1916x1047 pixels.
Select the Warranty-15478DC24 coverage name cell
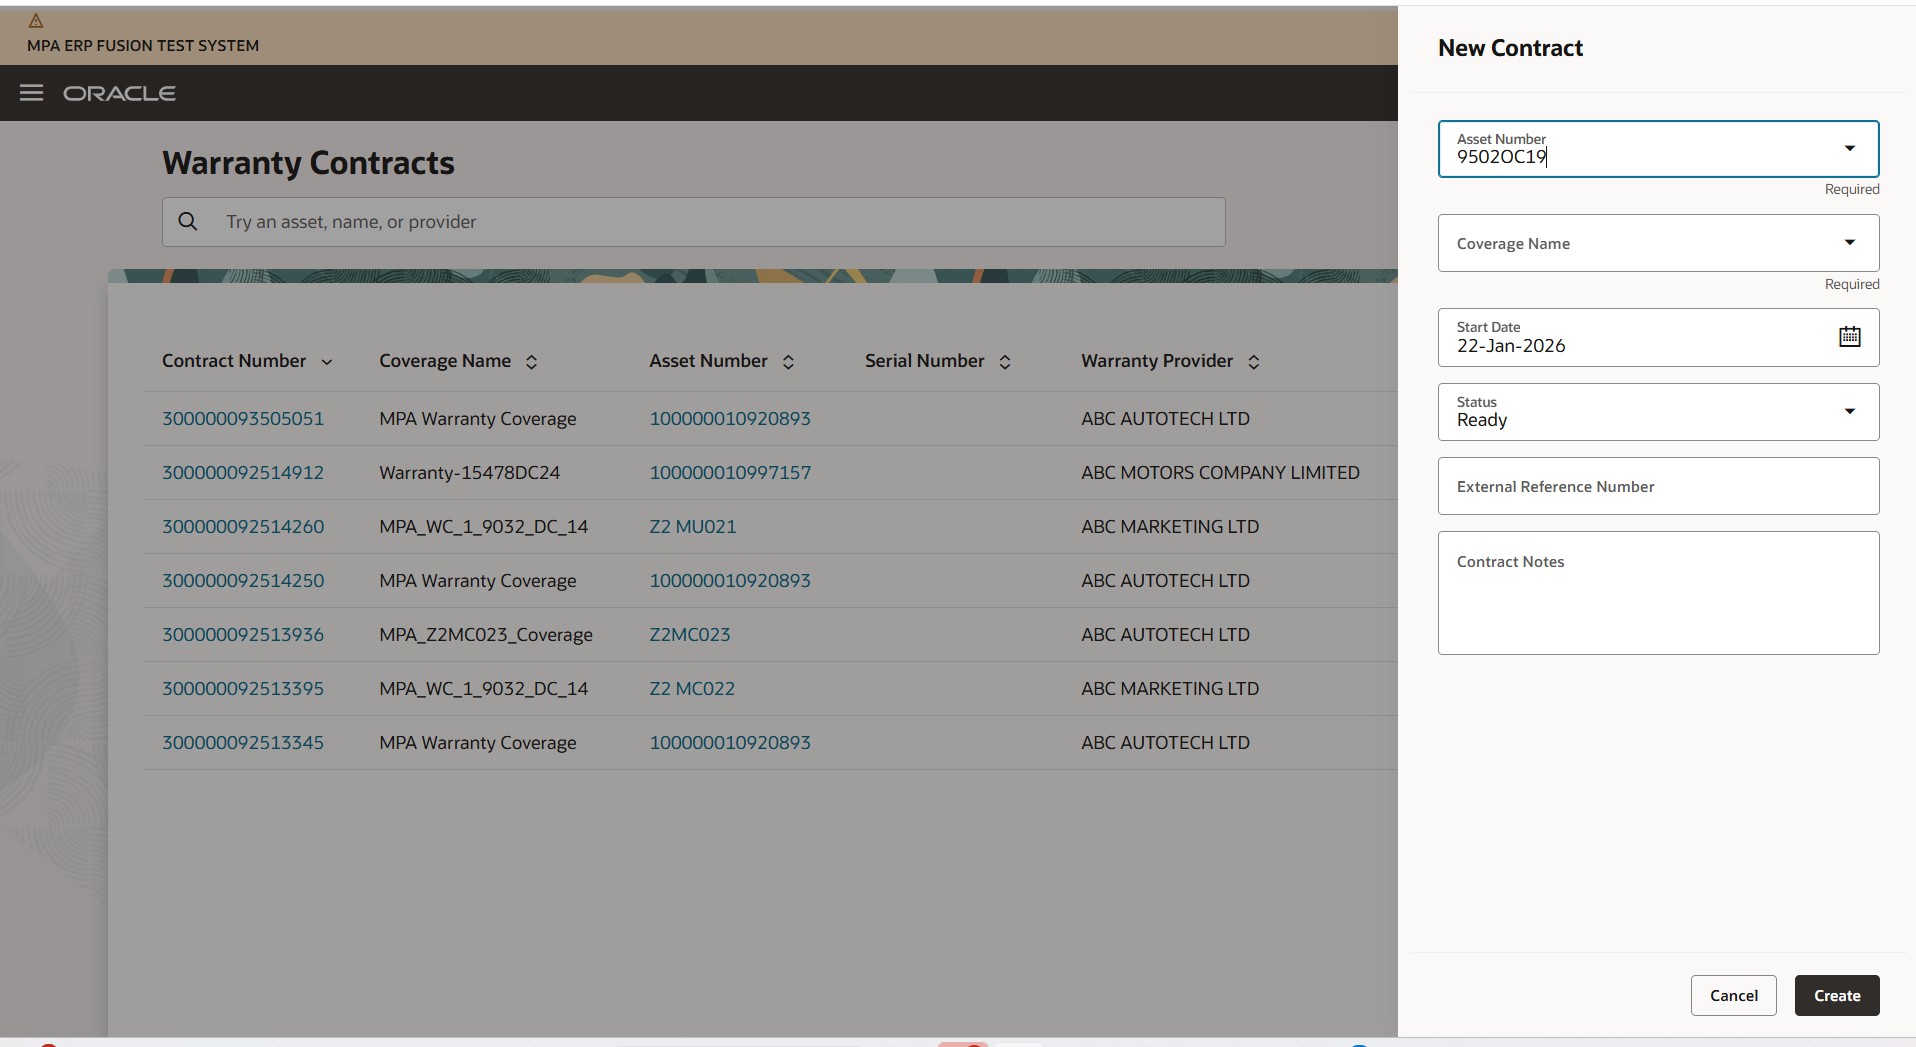click(x=470, y=473)
